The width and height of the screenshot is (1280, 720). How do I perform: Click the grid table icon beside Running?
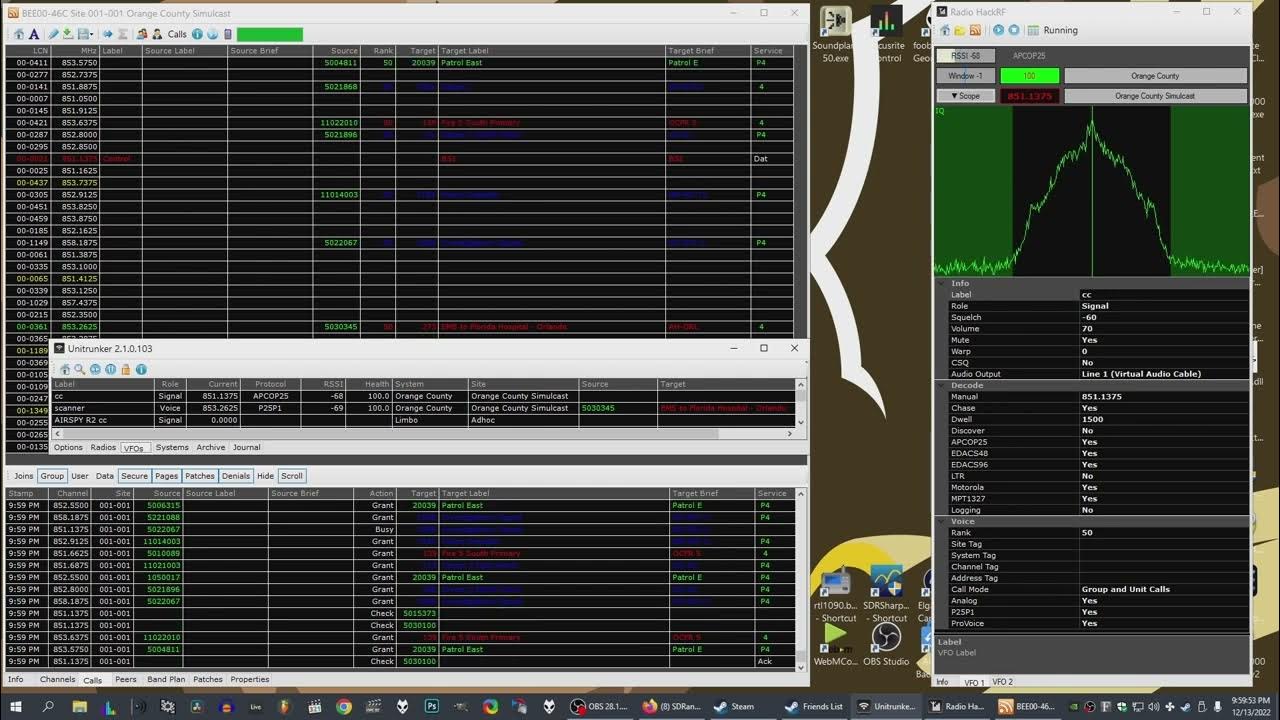1034,30
